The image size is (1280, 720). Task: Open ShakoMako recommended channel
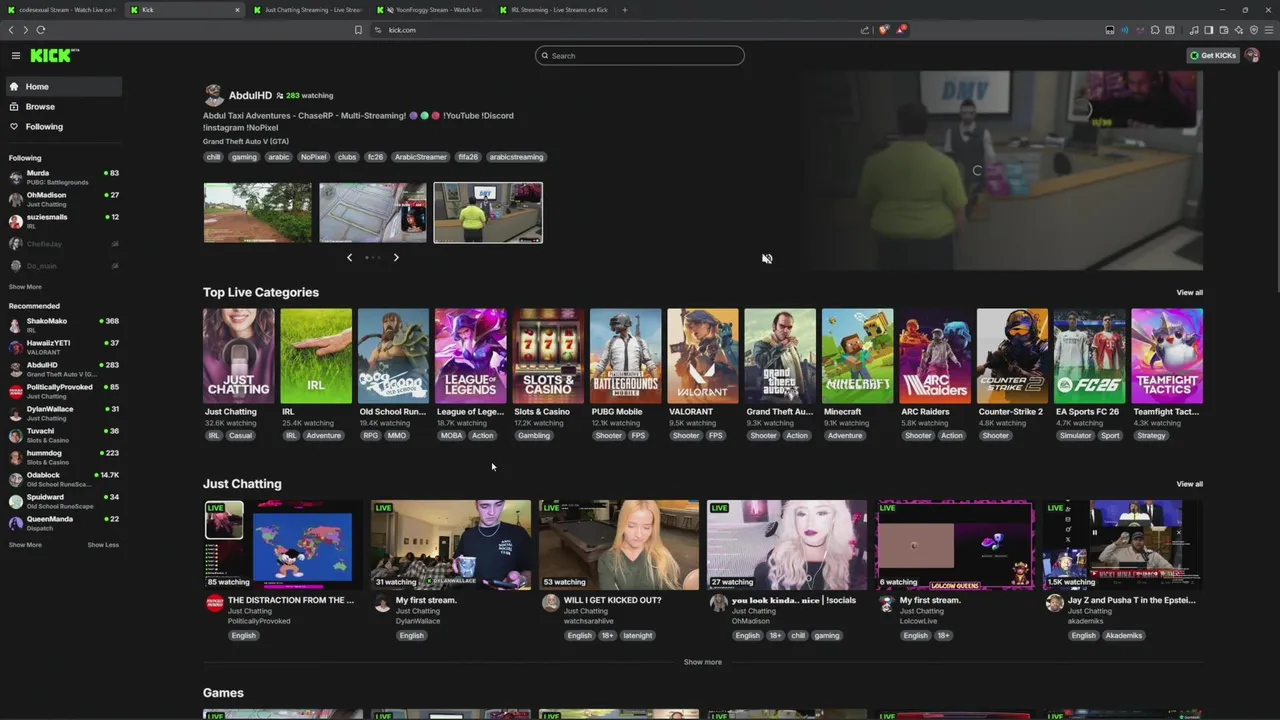(63, 325)
